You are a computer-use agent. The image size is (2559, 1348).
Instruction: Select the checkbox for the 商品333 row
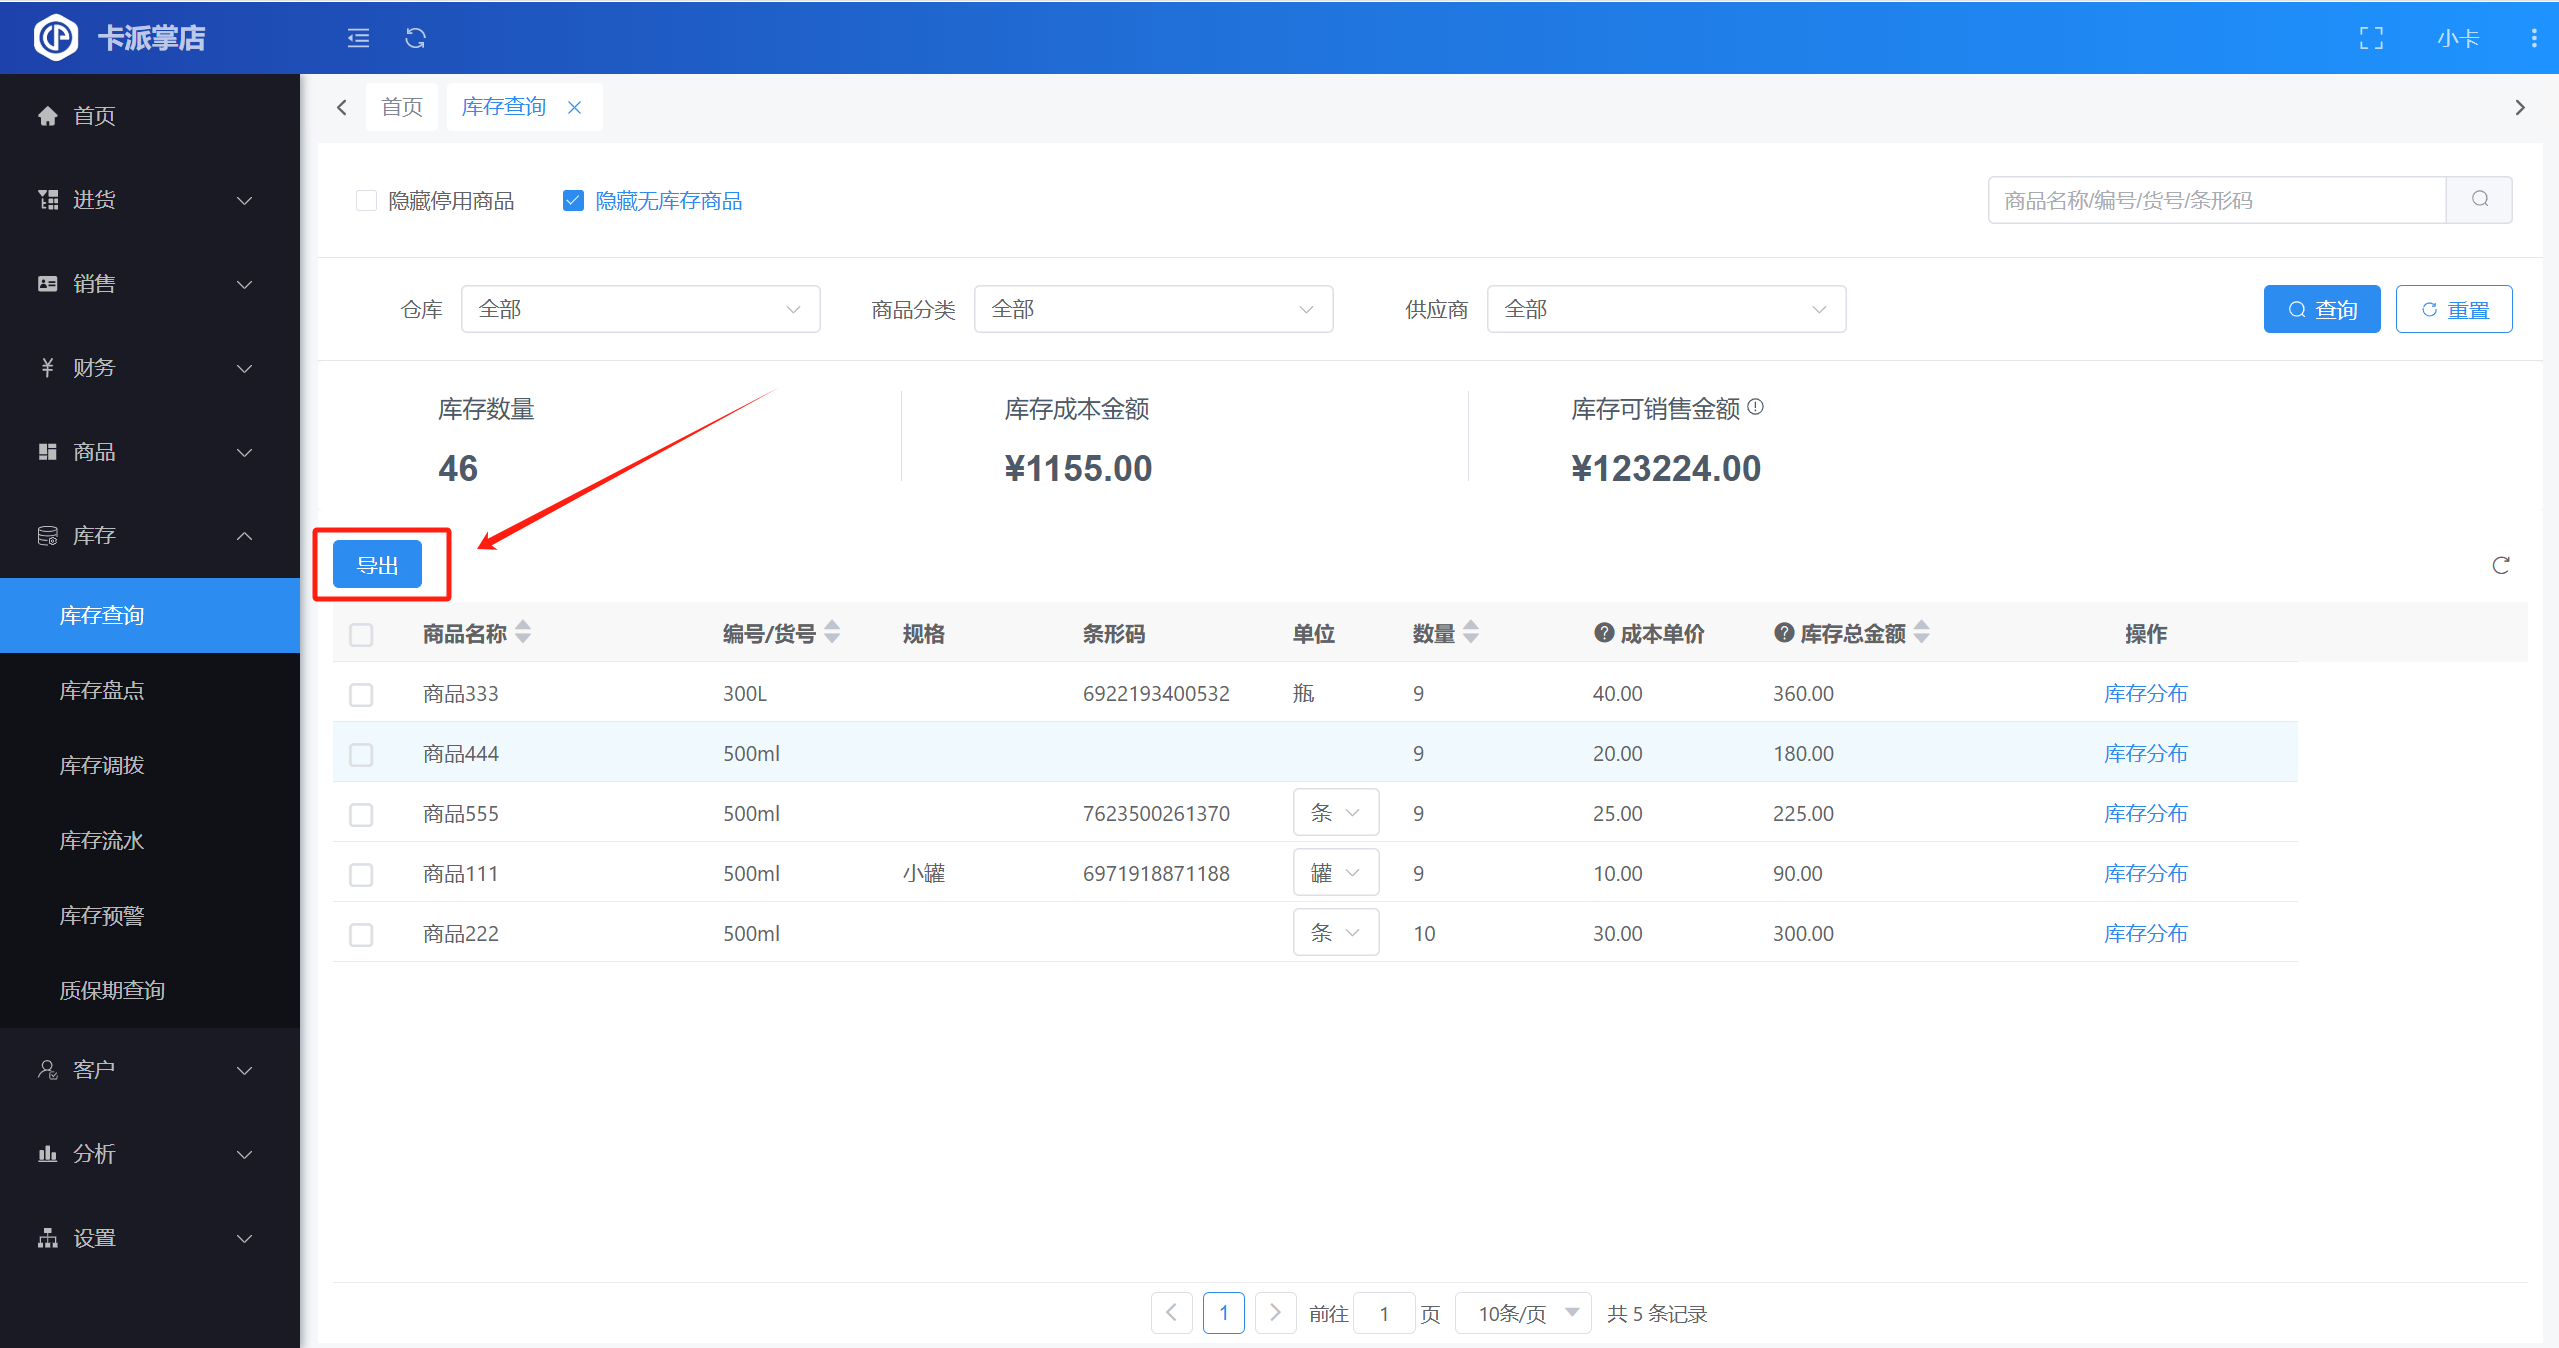361,694
